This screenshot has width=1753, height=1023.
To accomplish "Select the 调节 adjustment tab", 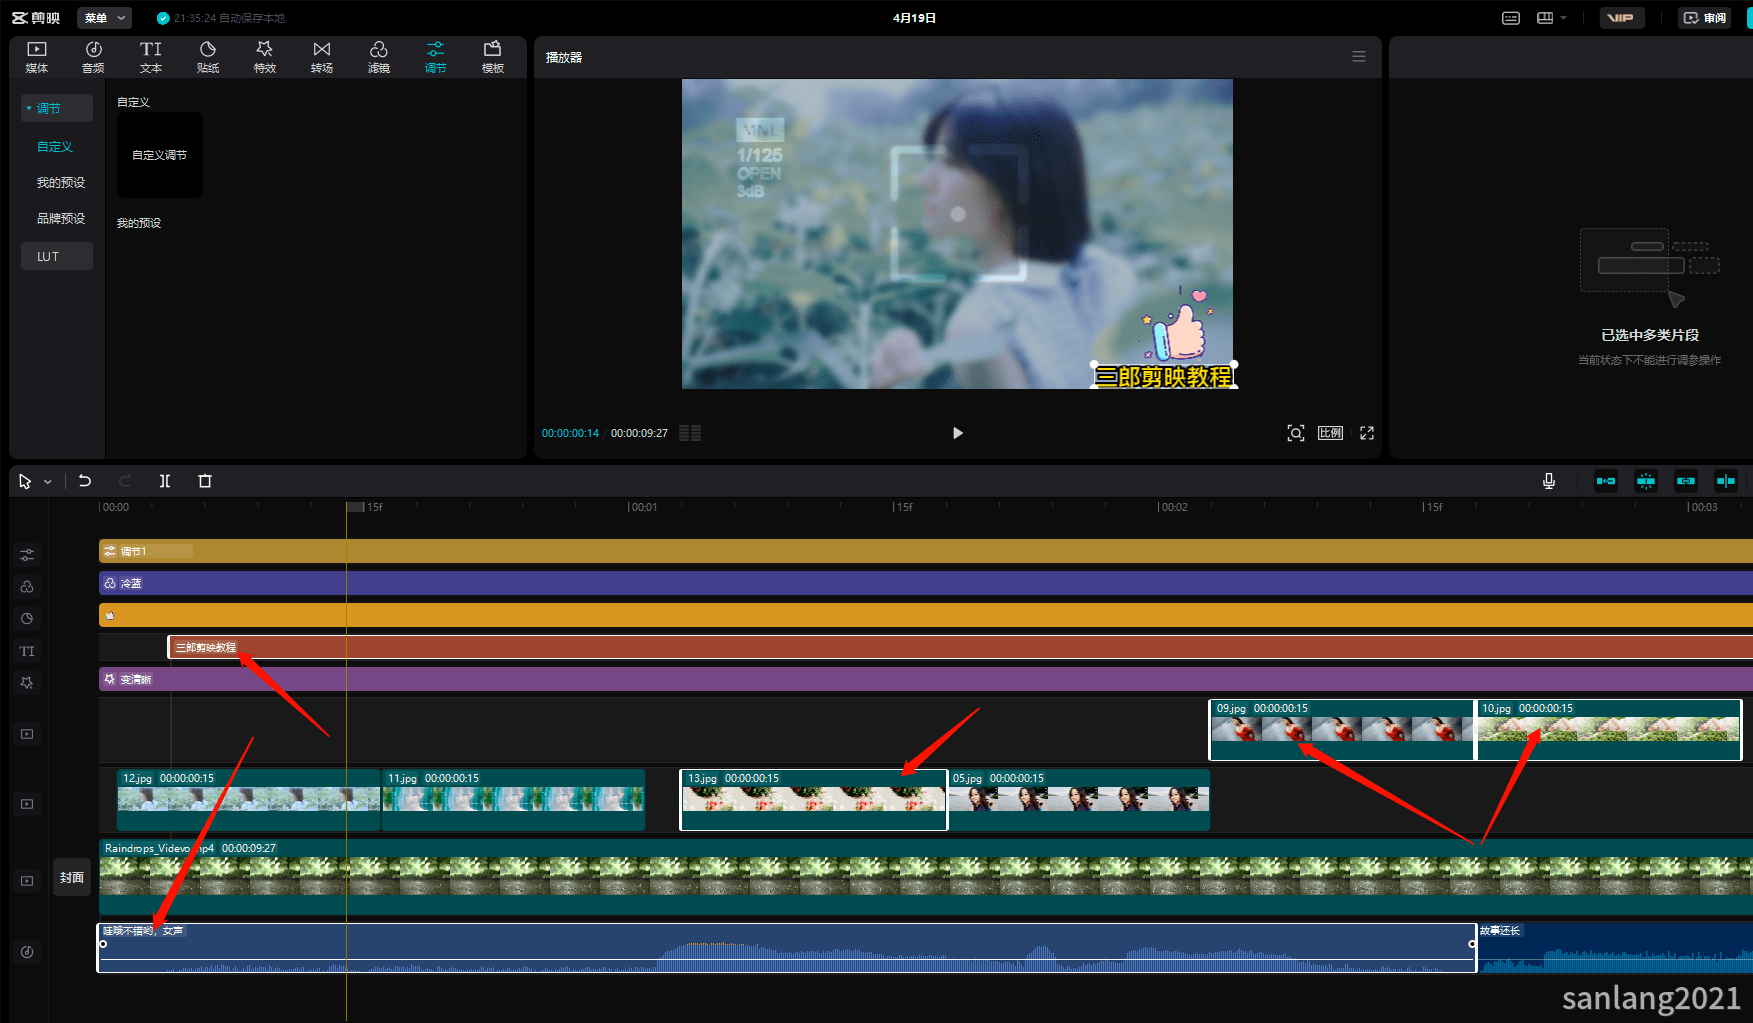I will point(436,57).
